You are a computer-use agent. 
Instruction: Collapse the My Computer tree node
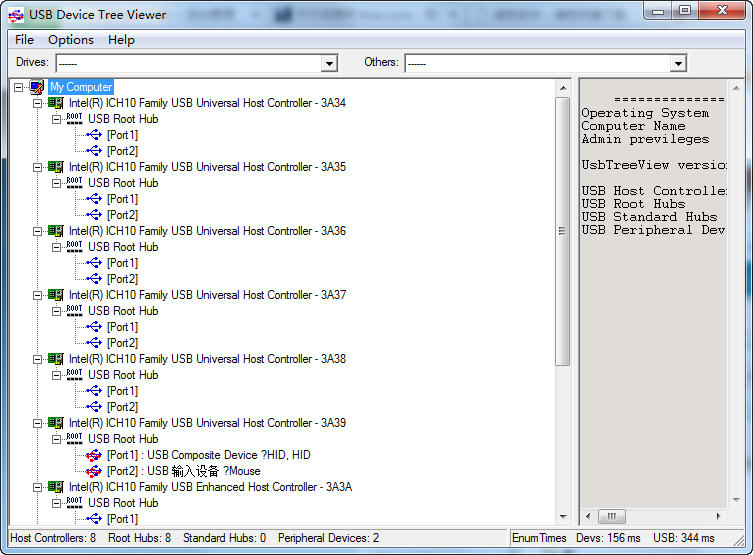tap(19, 87)
